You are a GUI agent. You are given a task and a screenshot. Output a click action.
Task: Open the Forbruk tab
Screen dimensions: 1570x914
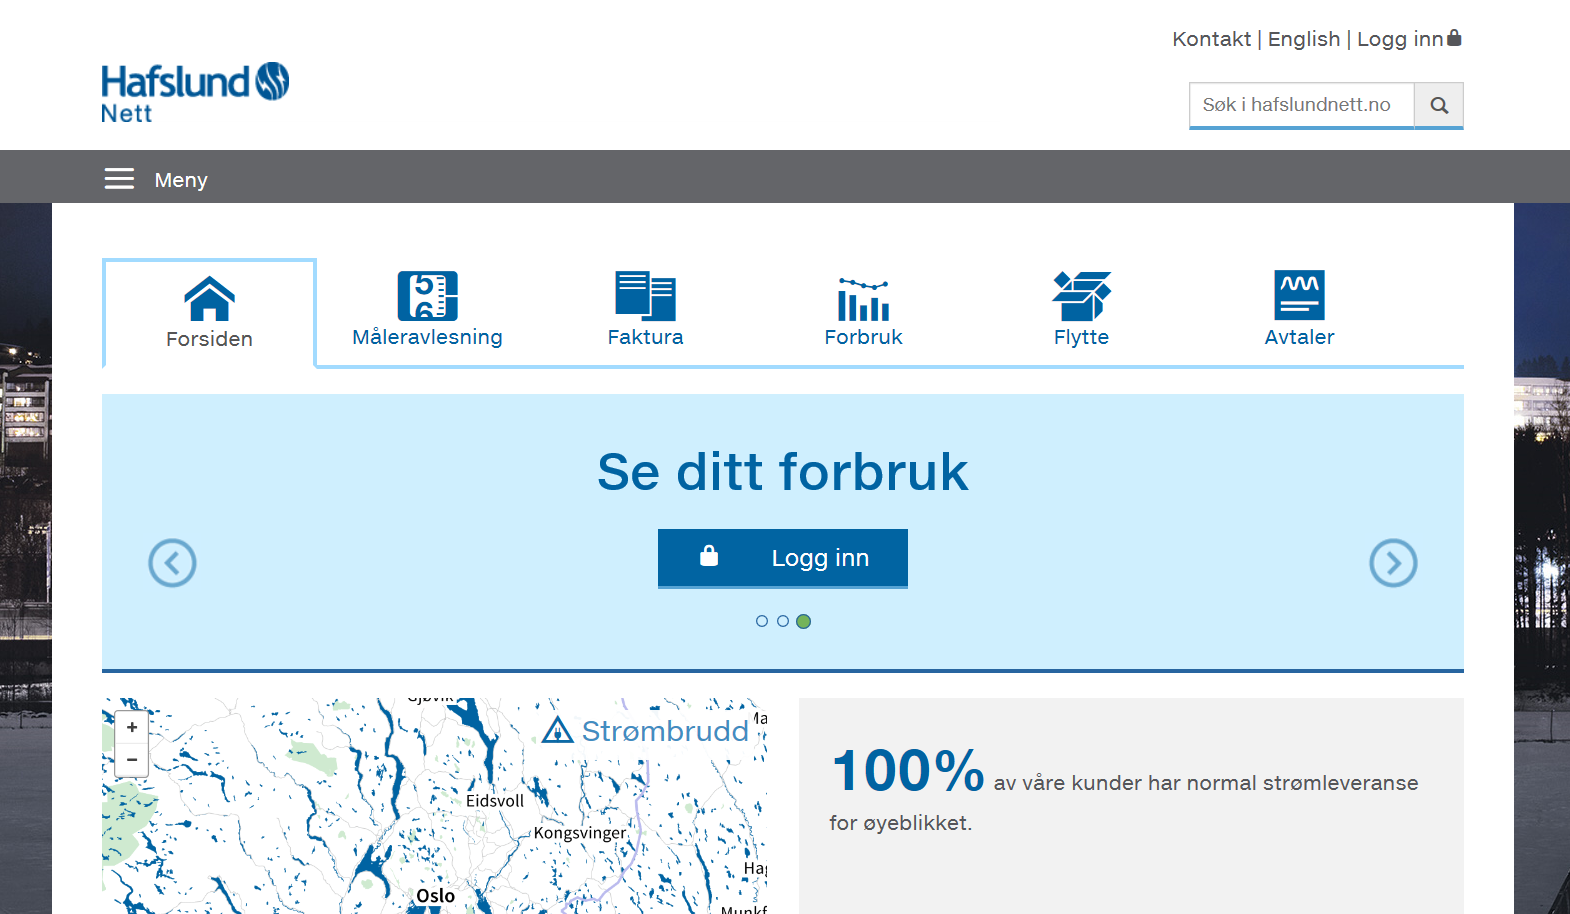[863, 337]
